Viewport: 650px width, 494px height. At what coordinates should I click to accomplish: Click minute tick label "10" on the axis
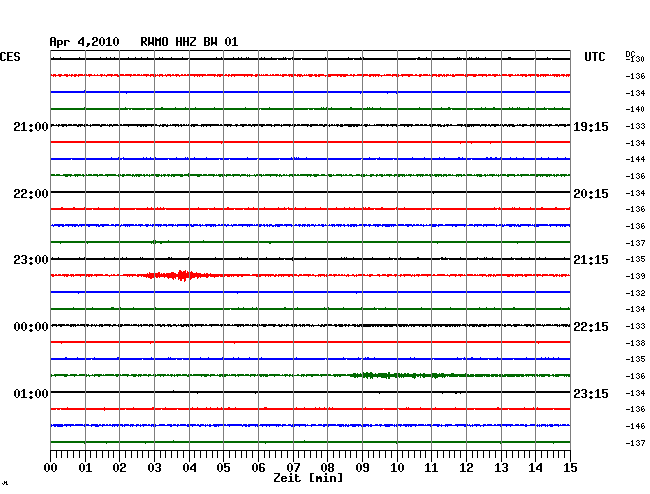pos(397,467)
